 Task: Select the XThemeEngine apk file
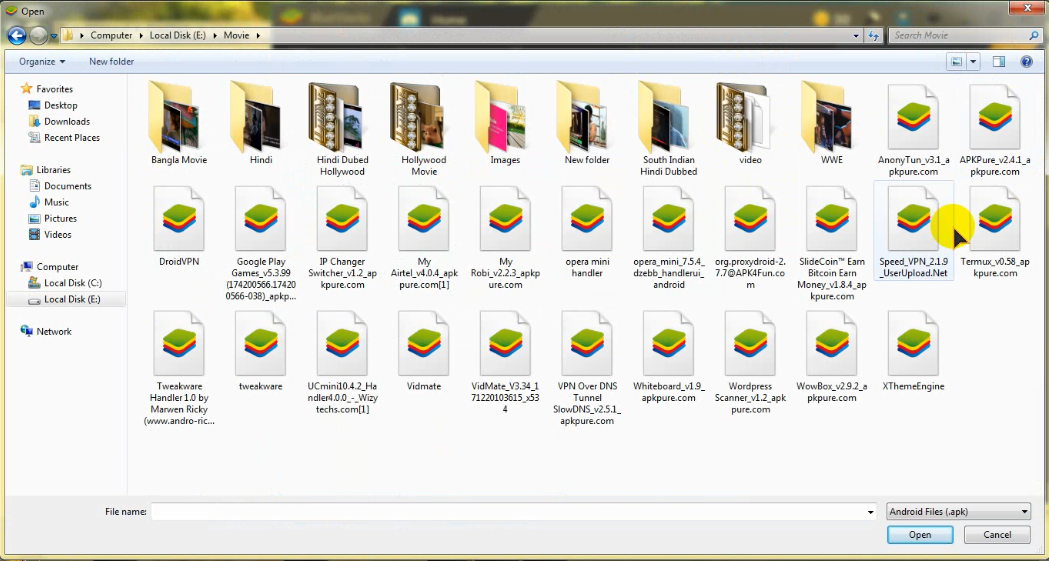point(913,350)
